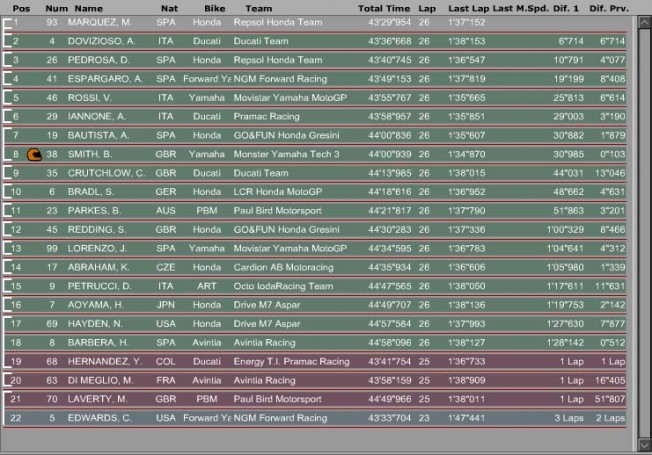Screen dimensions: 652x455
Task: Select the BARBERA, H. name cell
Action: (98, 343)
